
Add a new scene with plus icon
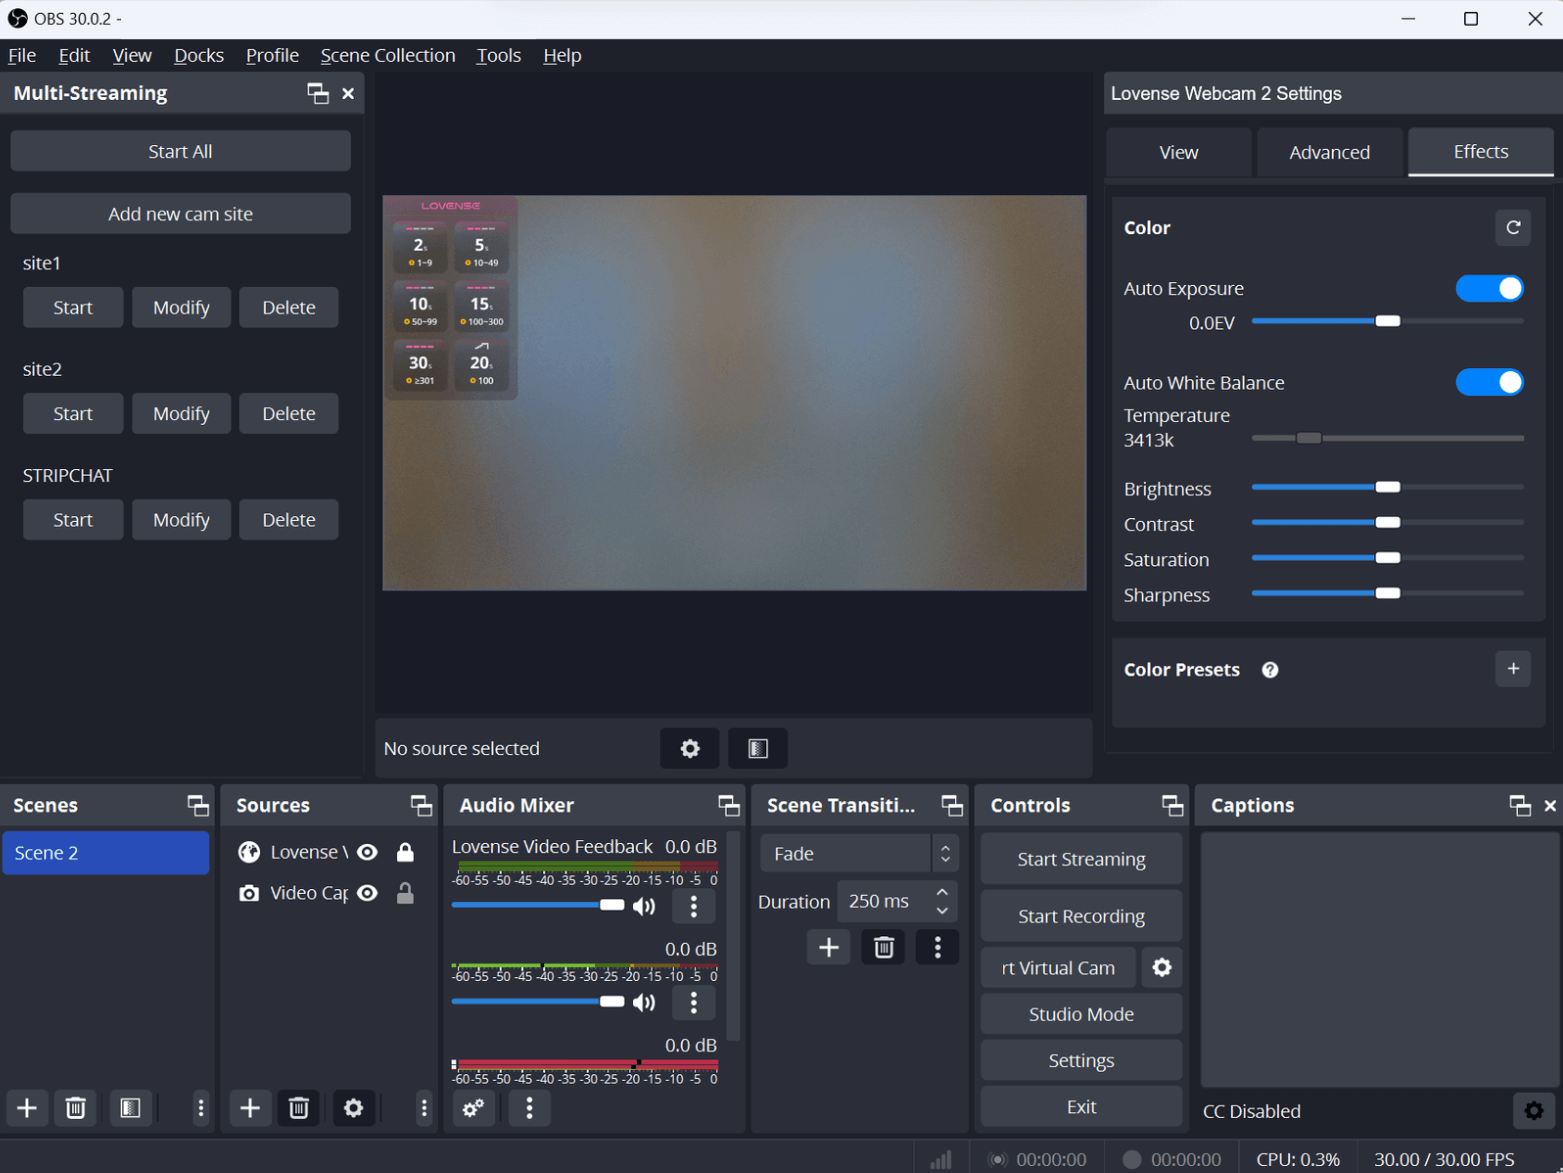click(27, 1108)
